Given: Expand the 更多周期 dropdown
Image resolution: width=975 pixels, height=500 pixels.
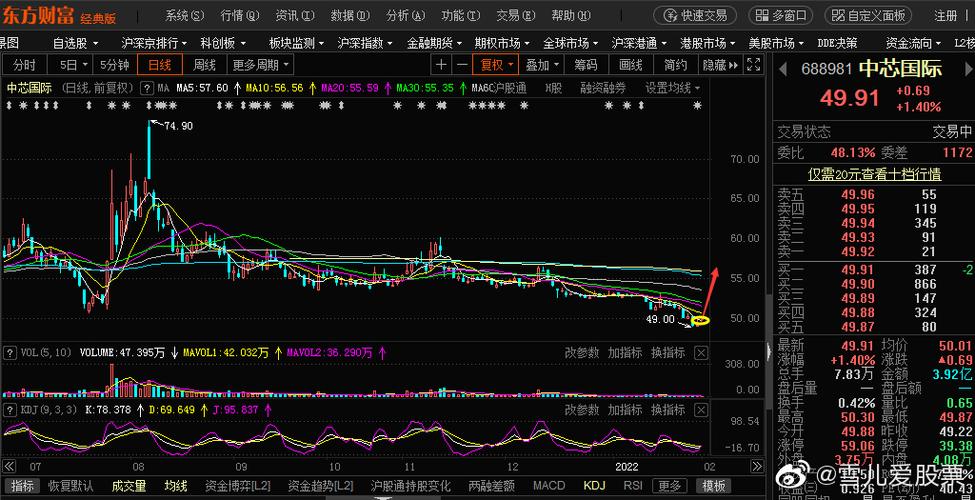Looking at the screenshot, I should [x=260, y=64].
